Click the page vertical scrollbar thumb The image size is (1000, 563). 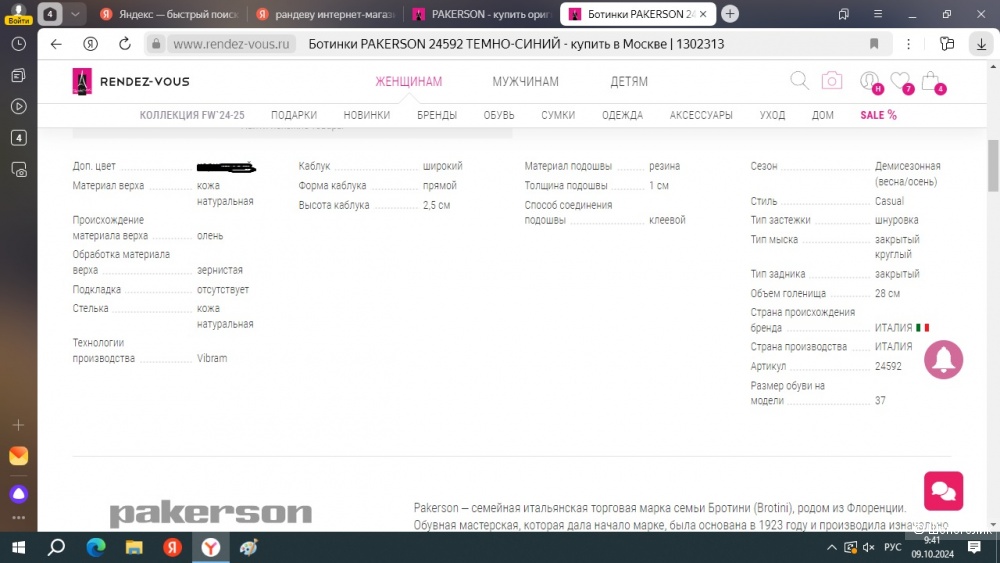(993, 165)
